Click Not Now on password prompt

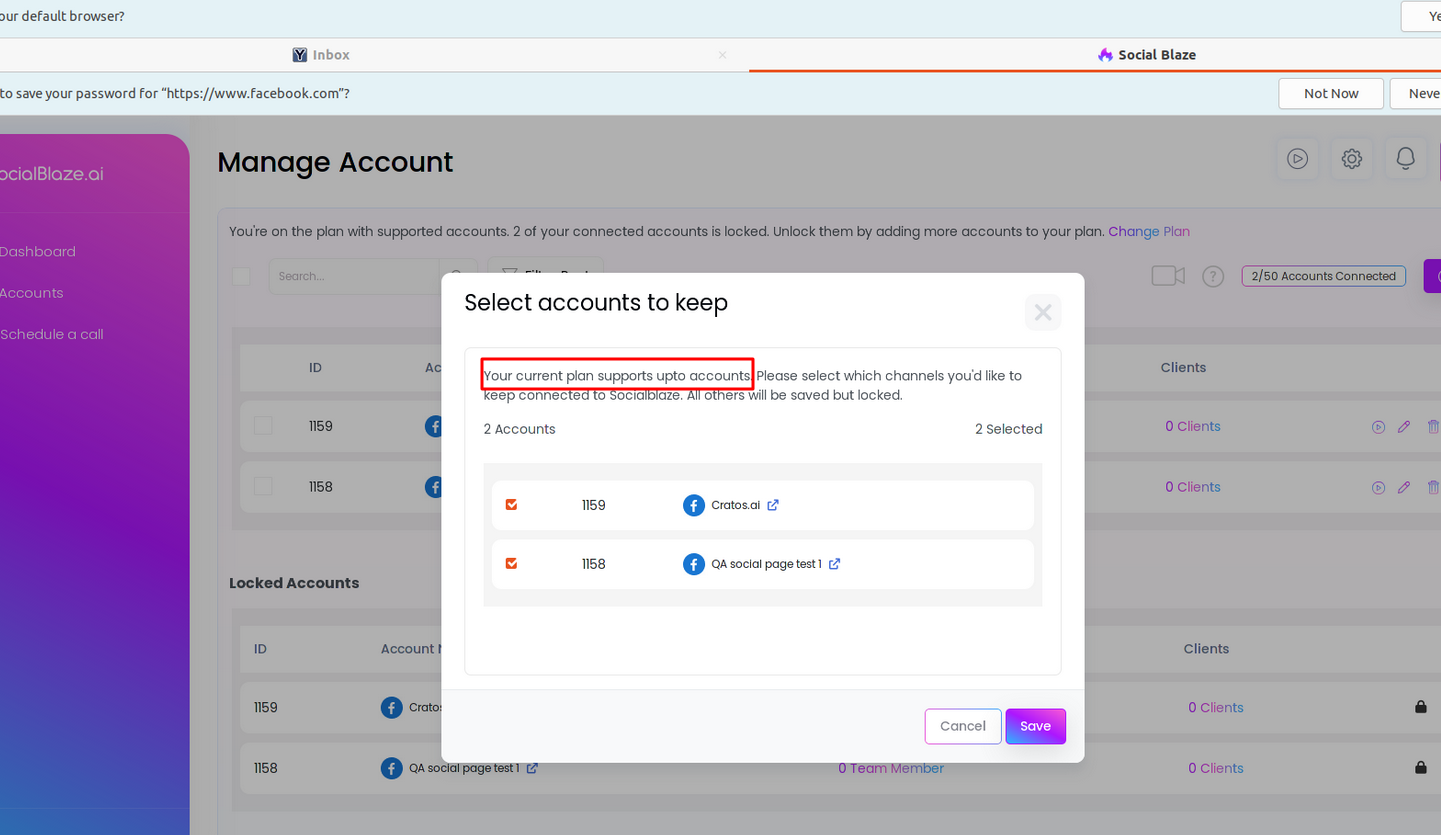[x=1331, y=93]
